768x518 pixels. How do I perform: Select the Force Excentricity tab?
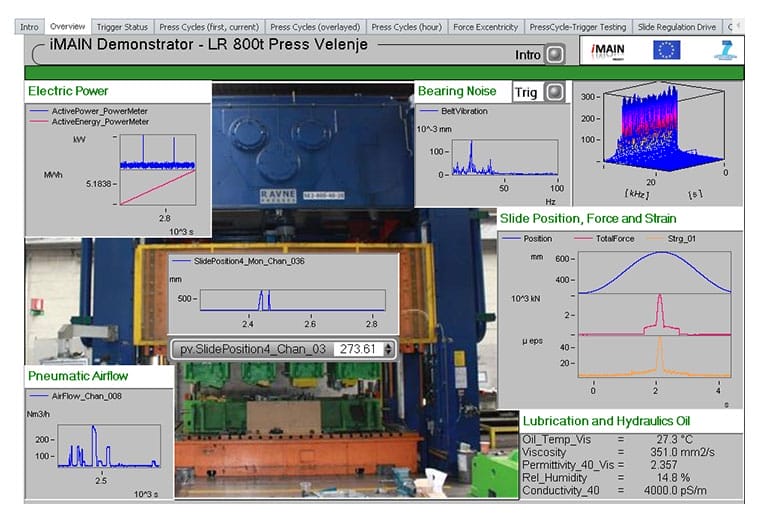point(485,27)
